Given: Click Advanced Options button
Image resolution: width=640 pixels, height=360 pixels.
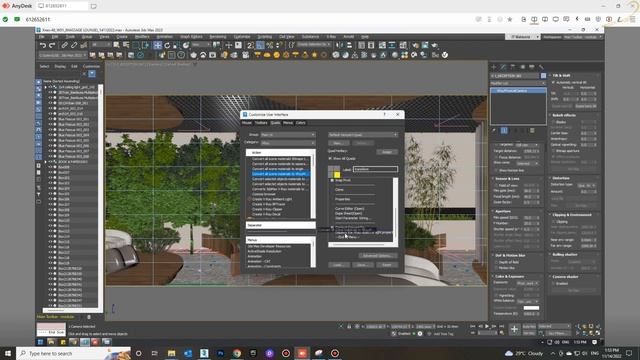Looking at the screenshot, I should tap(377, 256).
